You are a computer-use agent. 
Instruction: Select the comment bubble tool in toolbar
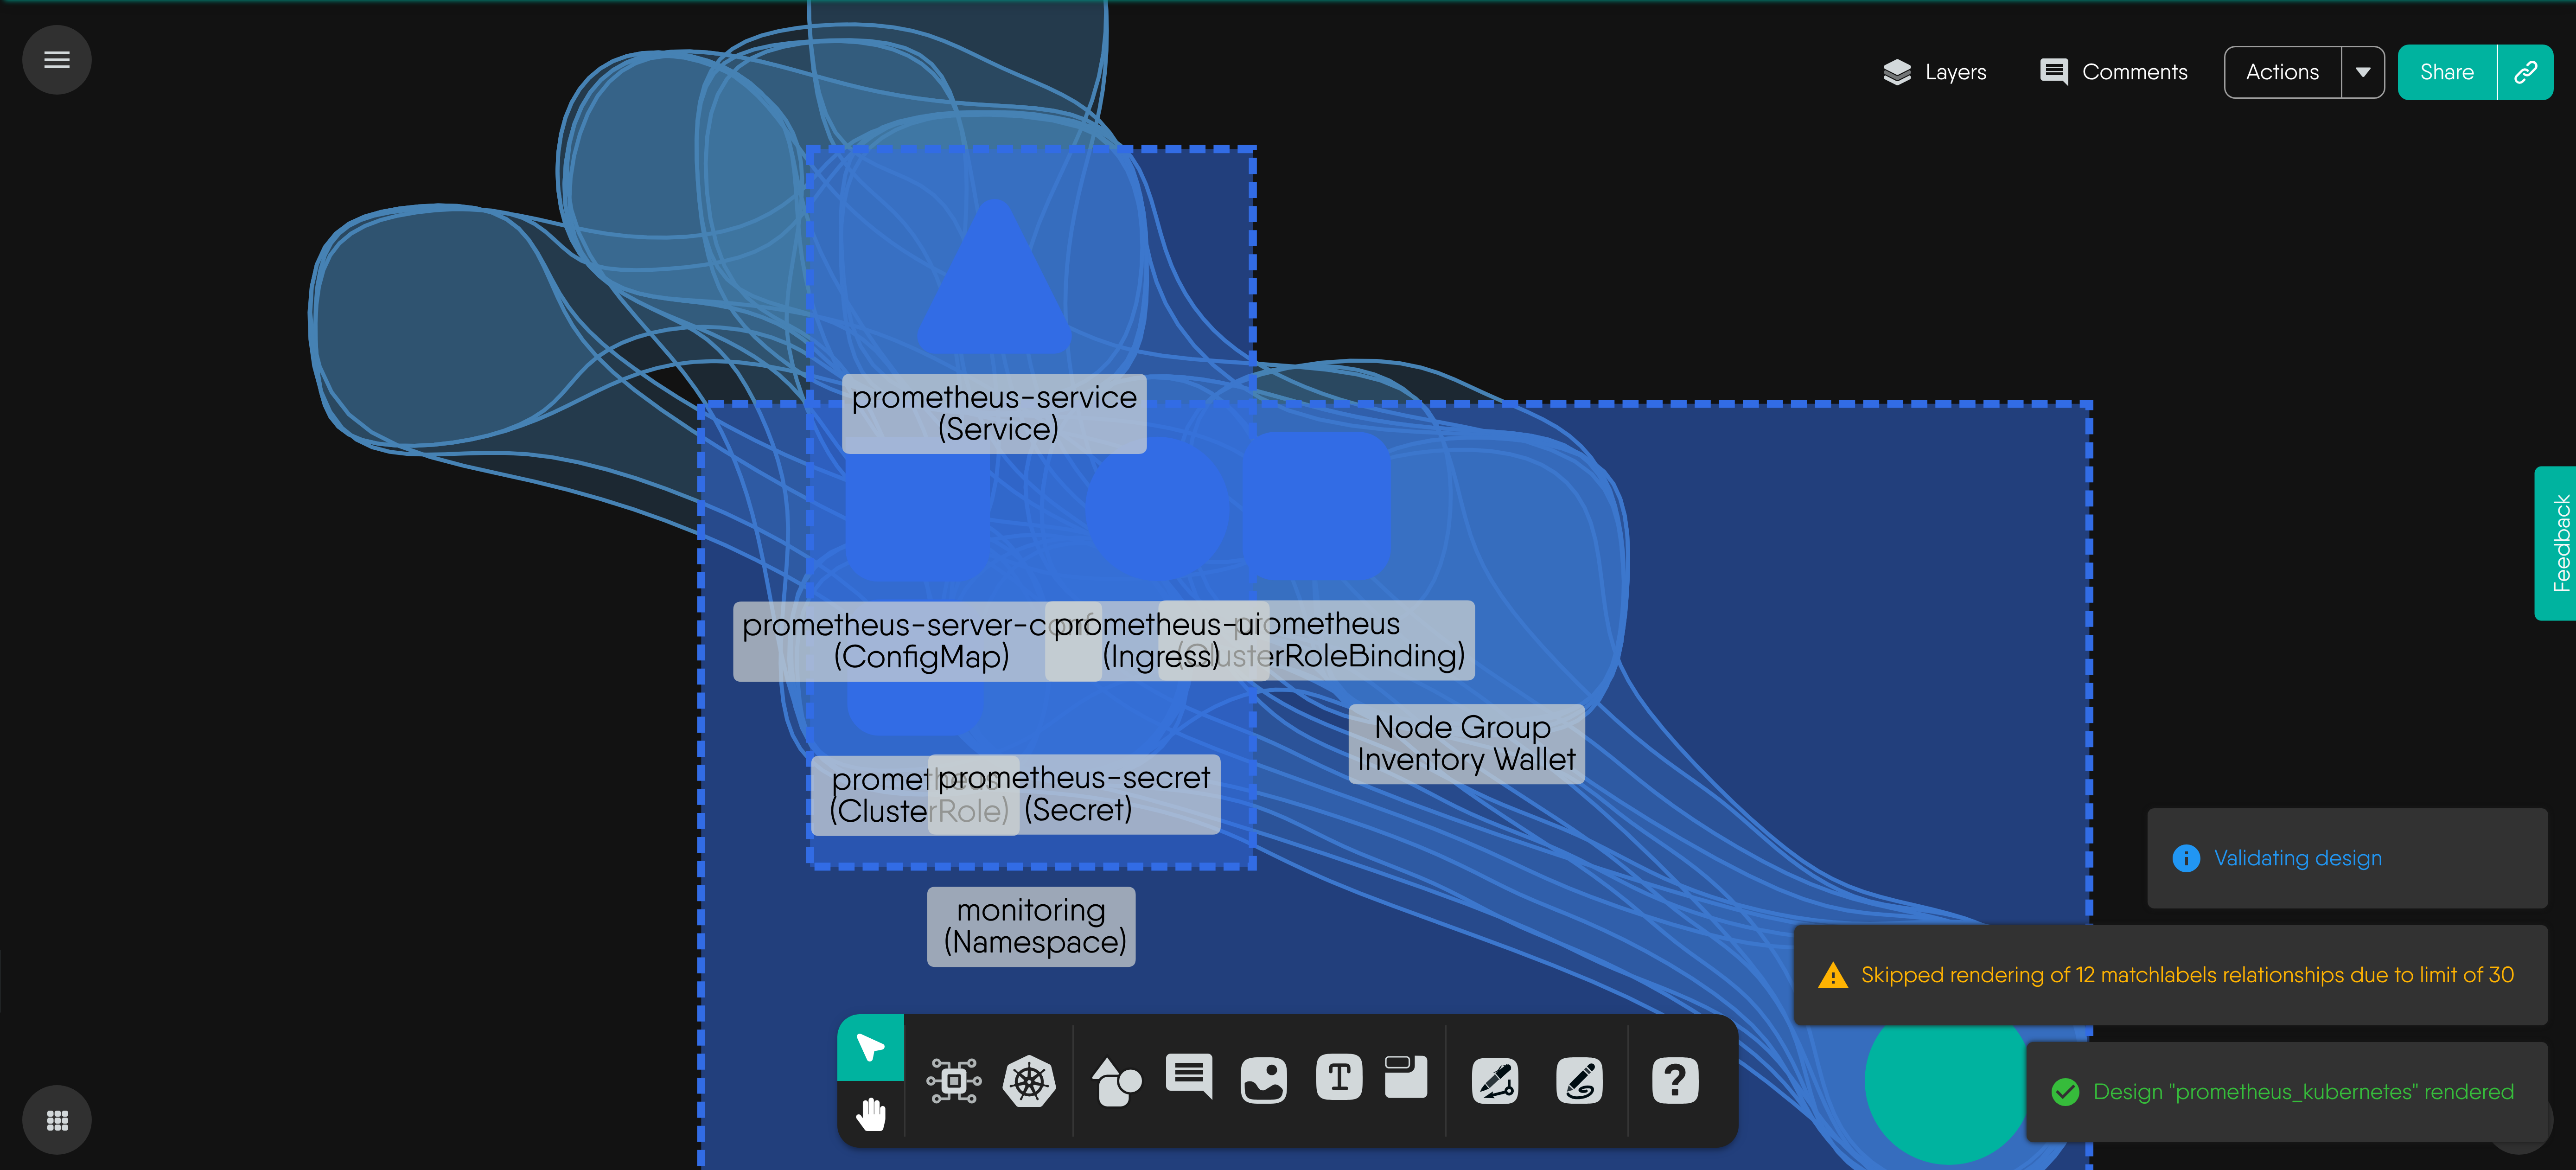[x=1188, y=1076]
